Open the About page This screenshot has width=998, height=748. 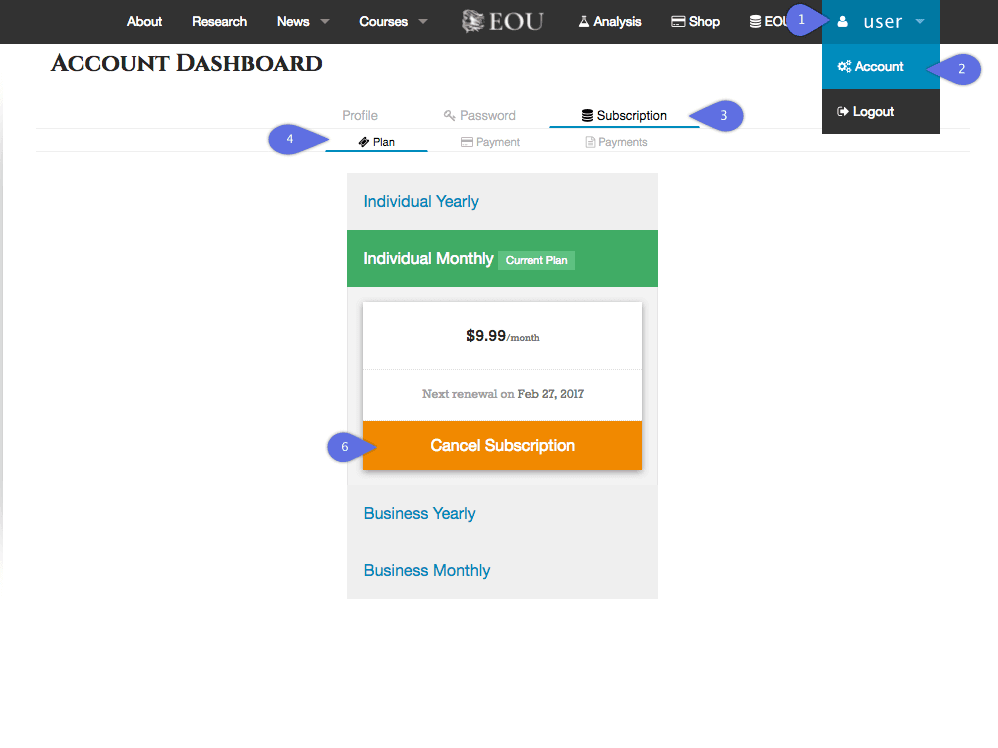pyautogui.click(x=144, y=22)
